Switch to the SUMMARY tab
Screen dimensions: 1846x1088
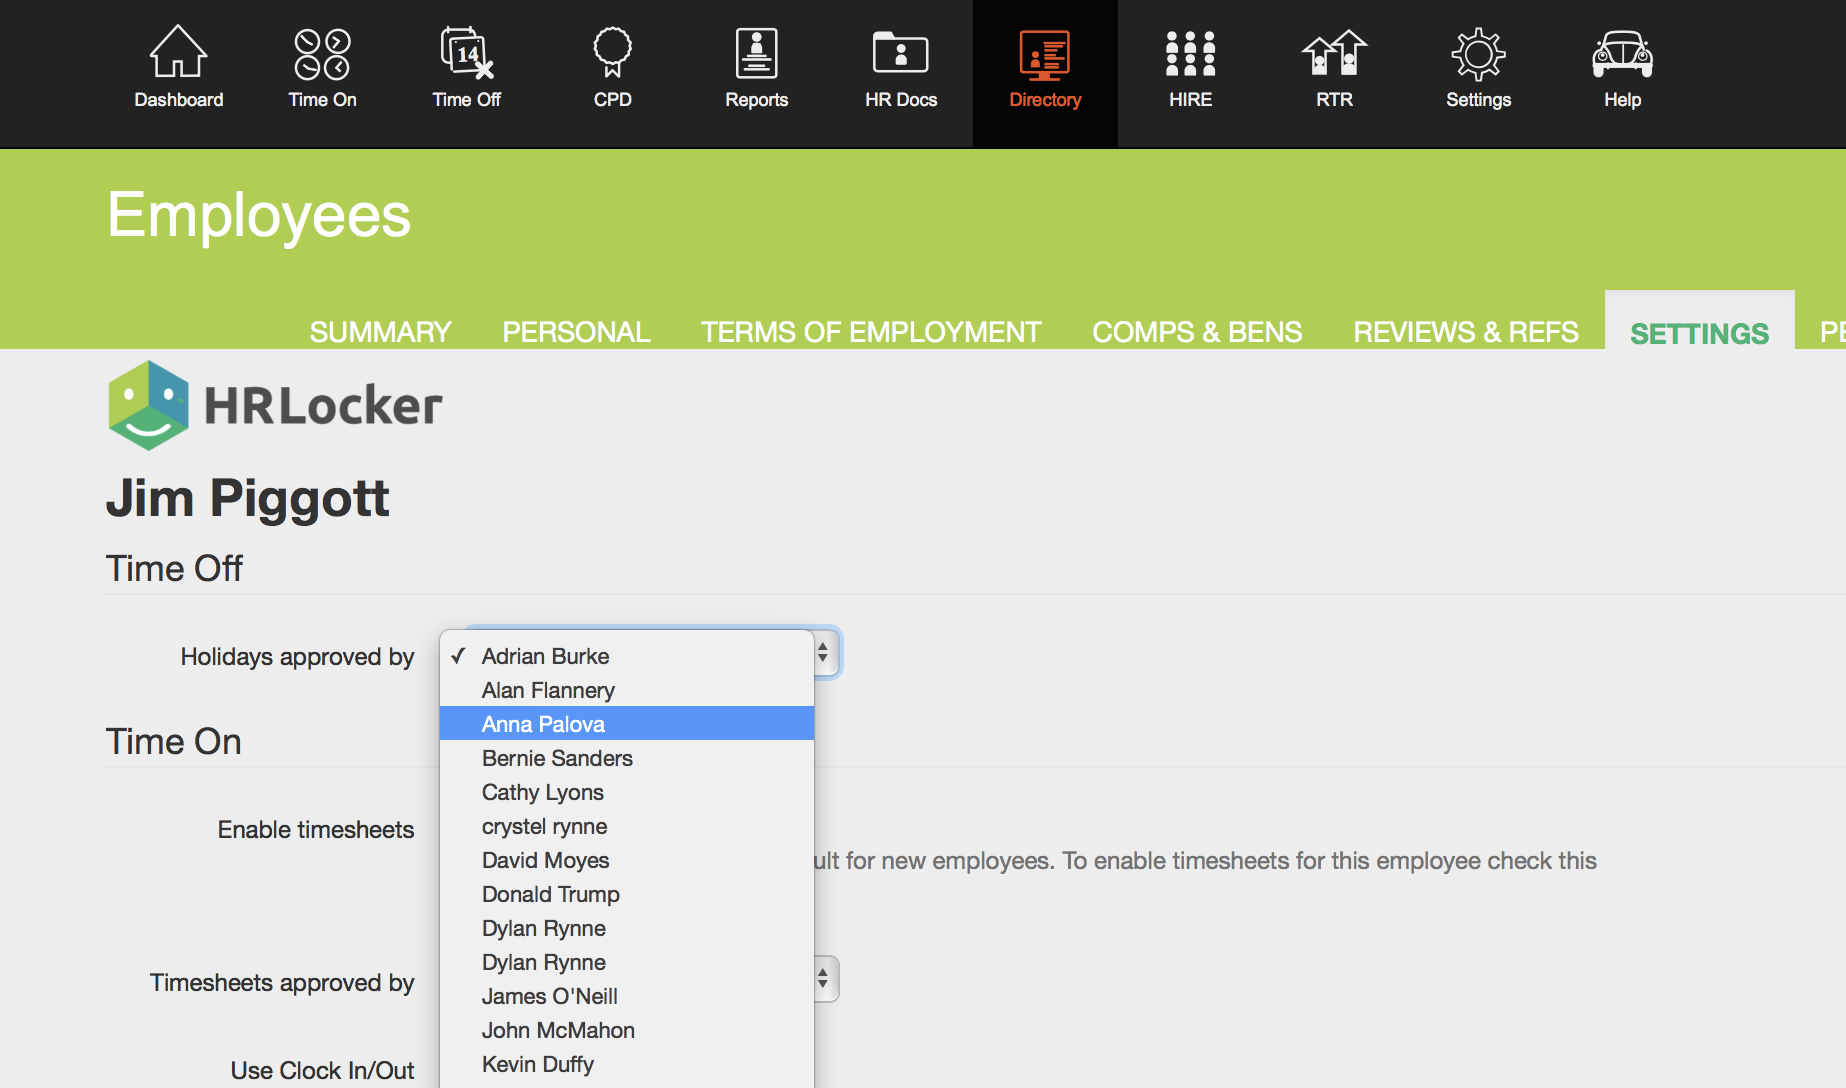pos(380,332)
